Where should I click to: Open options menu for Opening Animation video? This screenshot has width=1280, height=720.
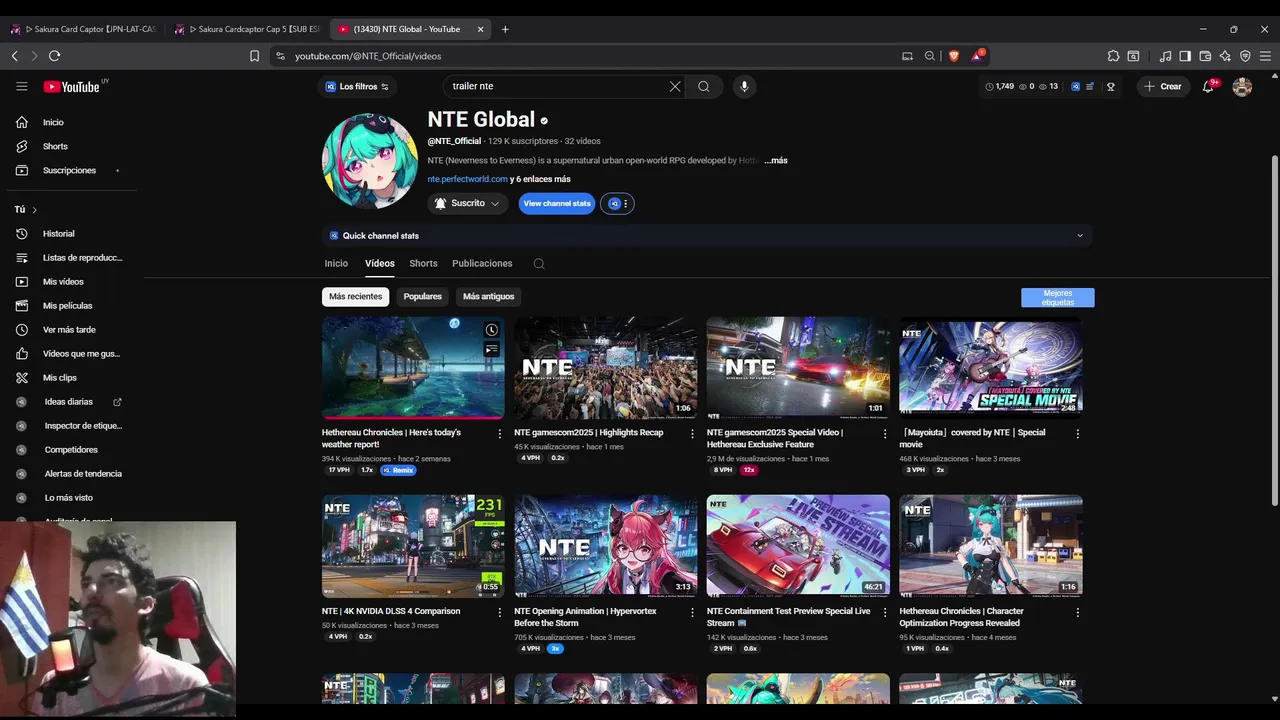[692, 612]
